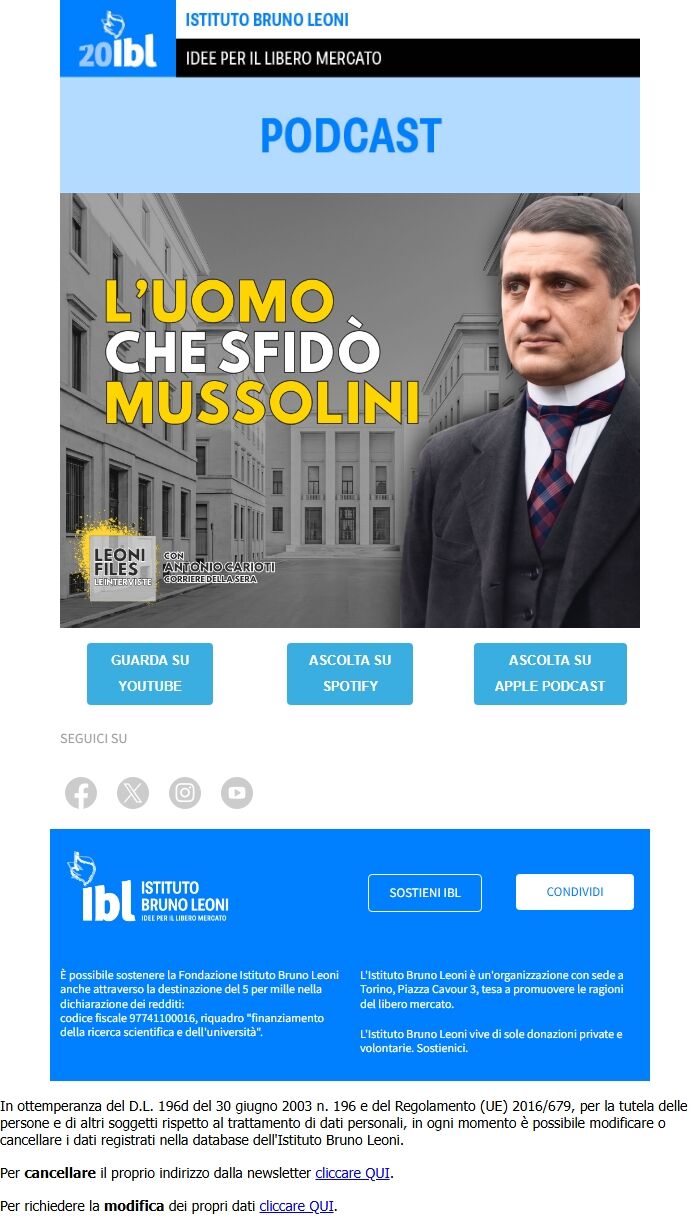Click the Sostieni IBL button
The image size is (700, 1230).
click(x=425, y=893)
